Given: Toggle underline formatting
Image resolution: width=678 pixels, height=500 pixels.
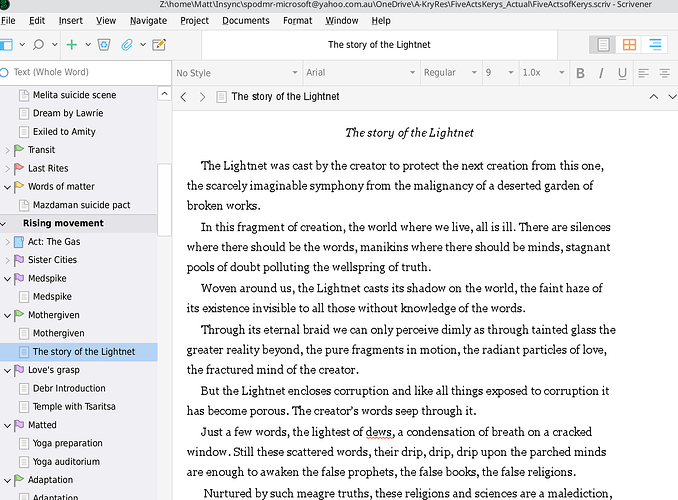Looking at the screenshot, I should (x=622, y=73).
